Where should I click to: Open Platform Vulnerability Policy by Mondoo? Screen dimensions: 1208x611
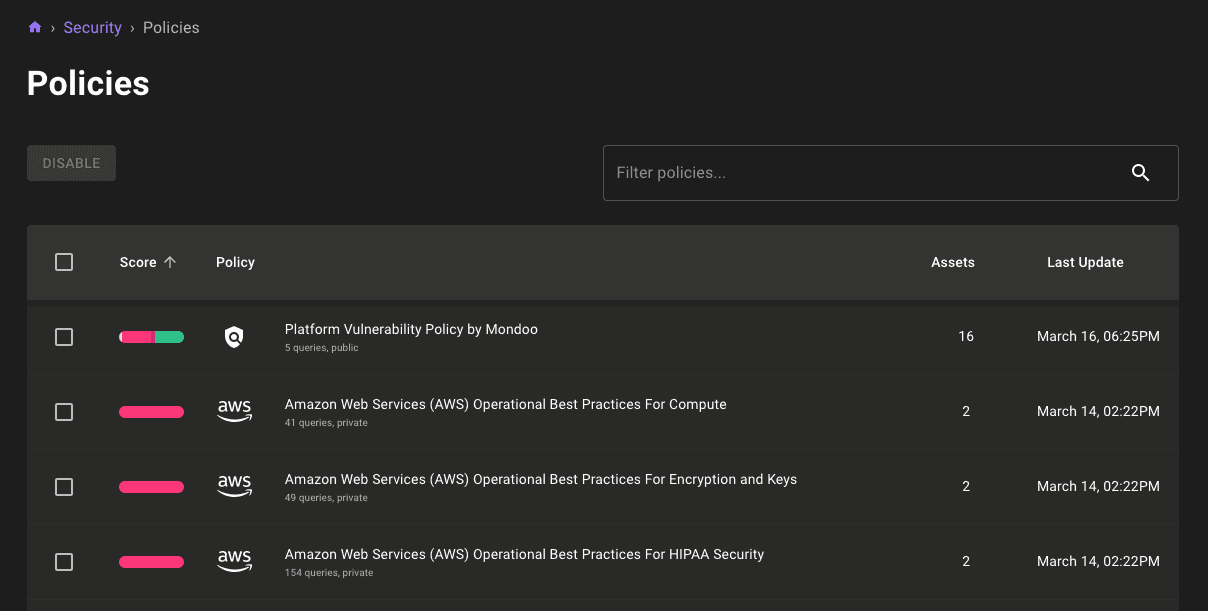point(411,329)
